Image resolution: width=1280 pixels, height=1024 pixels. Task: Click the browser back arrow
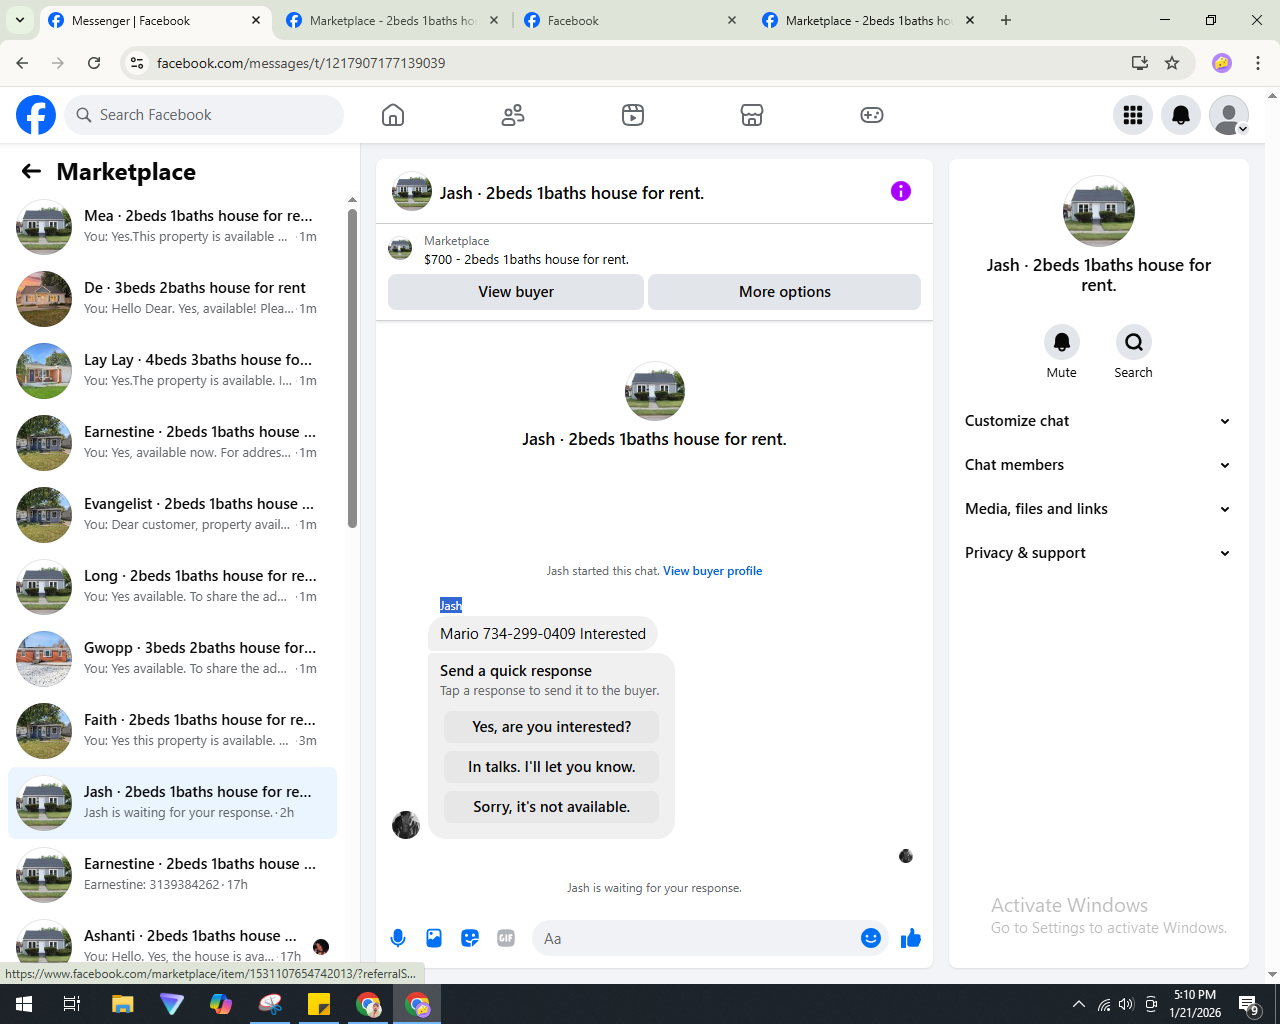click(22, 63)
